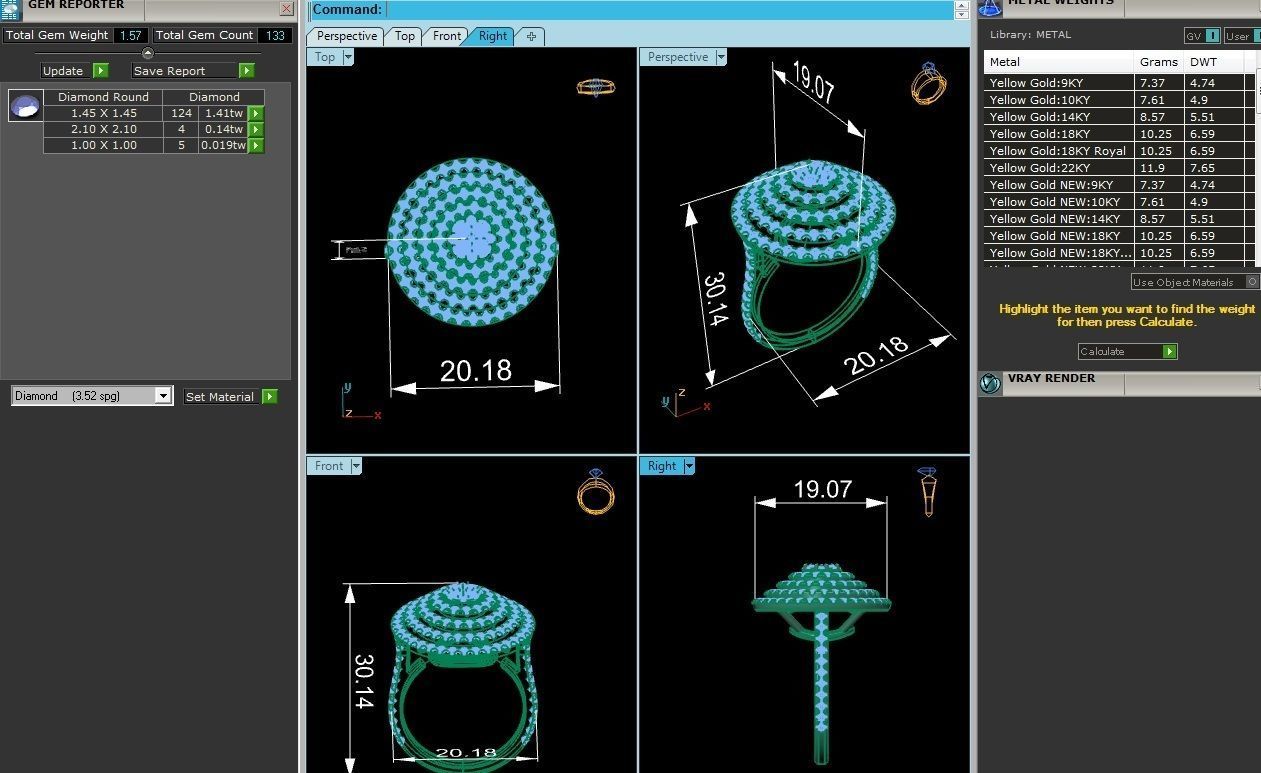This screenshot has width=1261, height=773.
Task: Click the green arrow beside Update
Action: click(101, 71)
